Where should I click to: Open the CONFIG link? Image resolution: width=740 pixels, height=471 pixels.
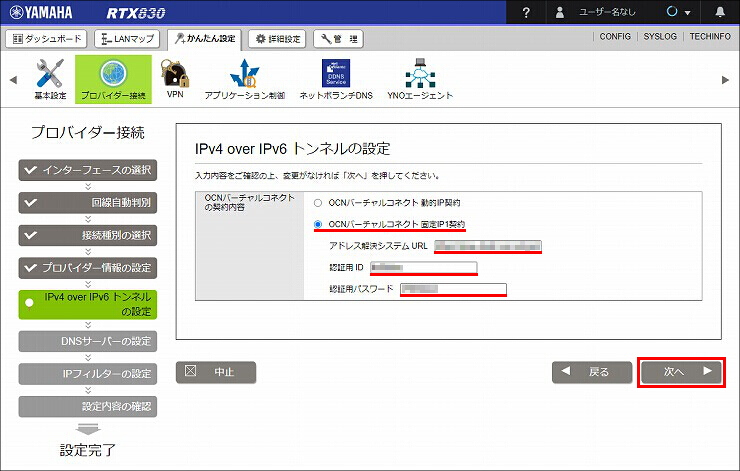(x=615, y=36)
